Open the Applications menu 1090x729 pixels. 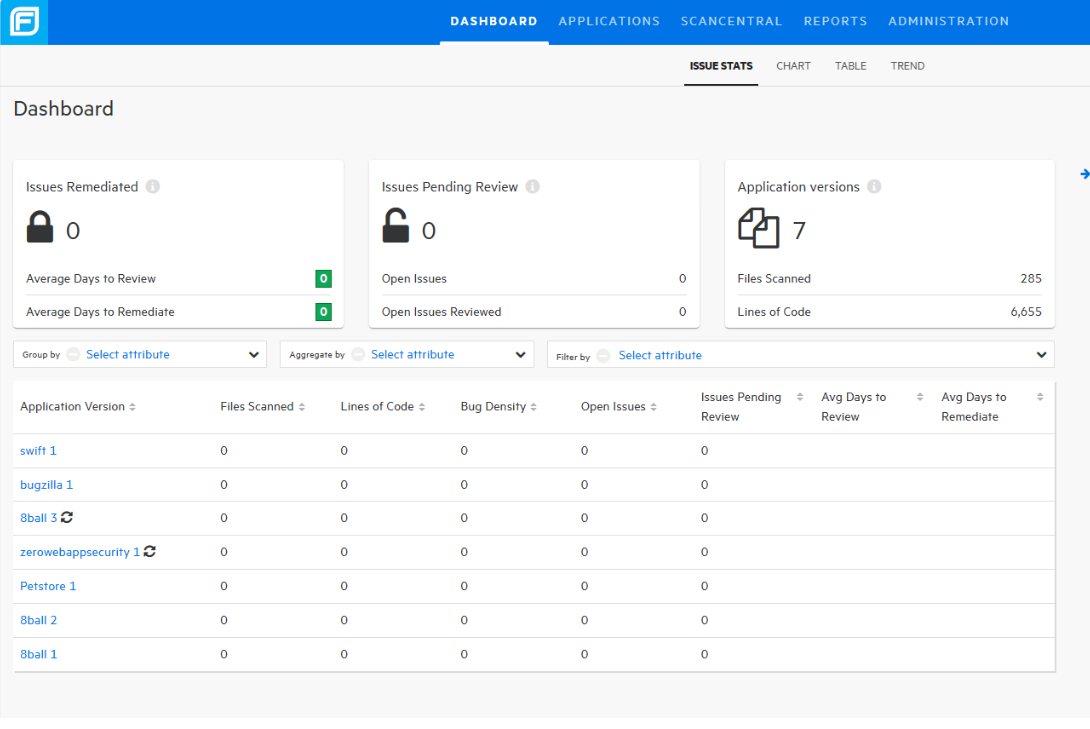pyautogui.click(x=609, y=21)
